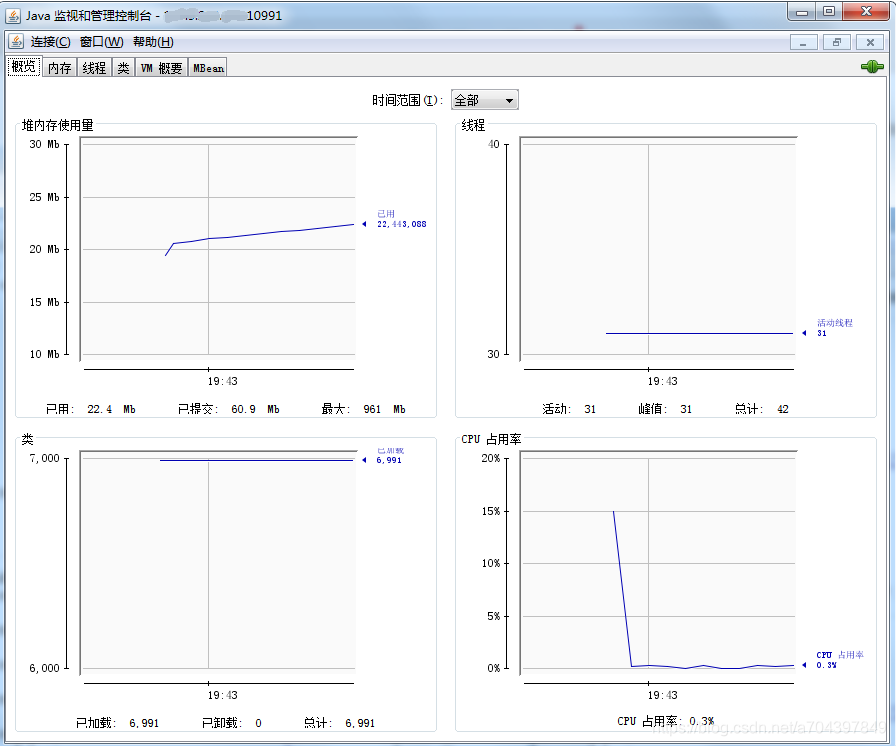Image resolution: width=896 pixels, height=746 pixels.
Task: Click the classes chart area
Action: click(x=218, y=563)
